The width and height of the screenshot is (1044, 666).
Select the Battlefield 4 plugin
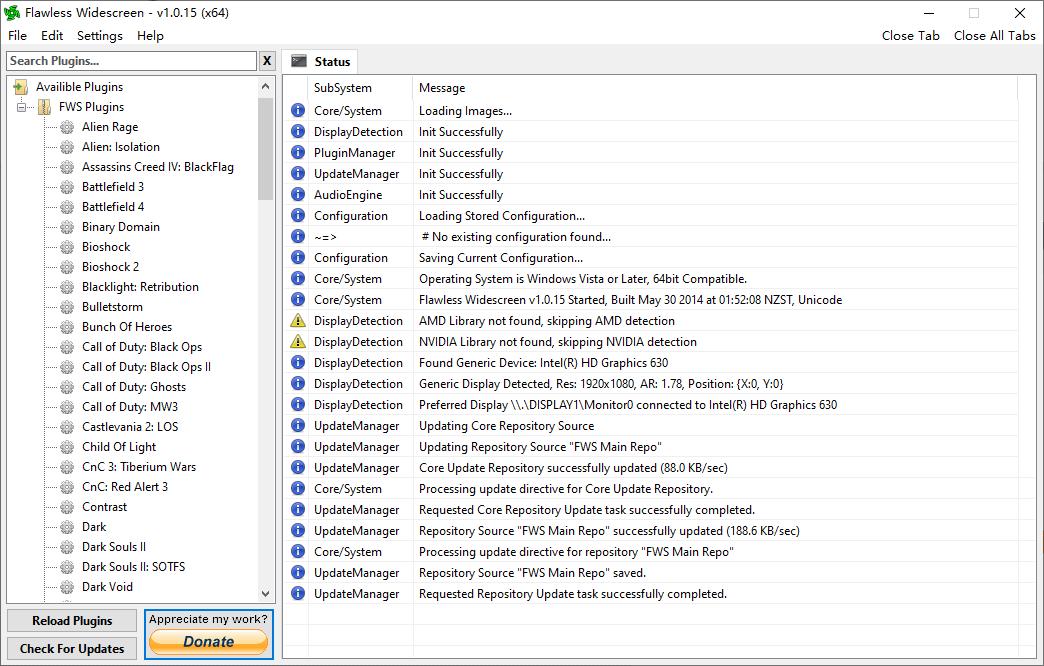click(113, 207)
